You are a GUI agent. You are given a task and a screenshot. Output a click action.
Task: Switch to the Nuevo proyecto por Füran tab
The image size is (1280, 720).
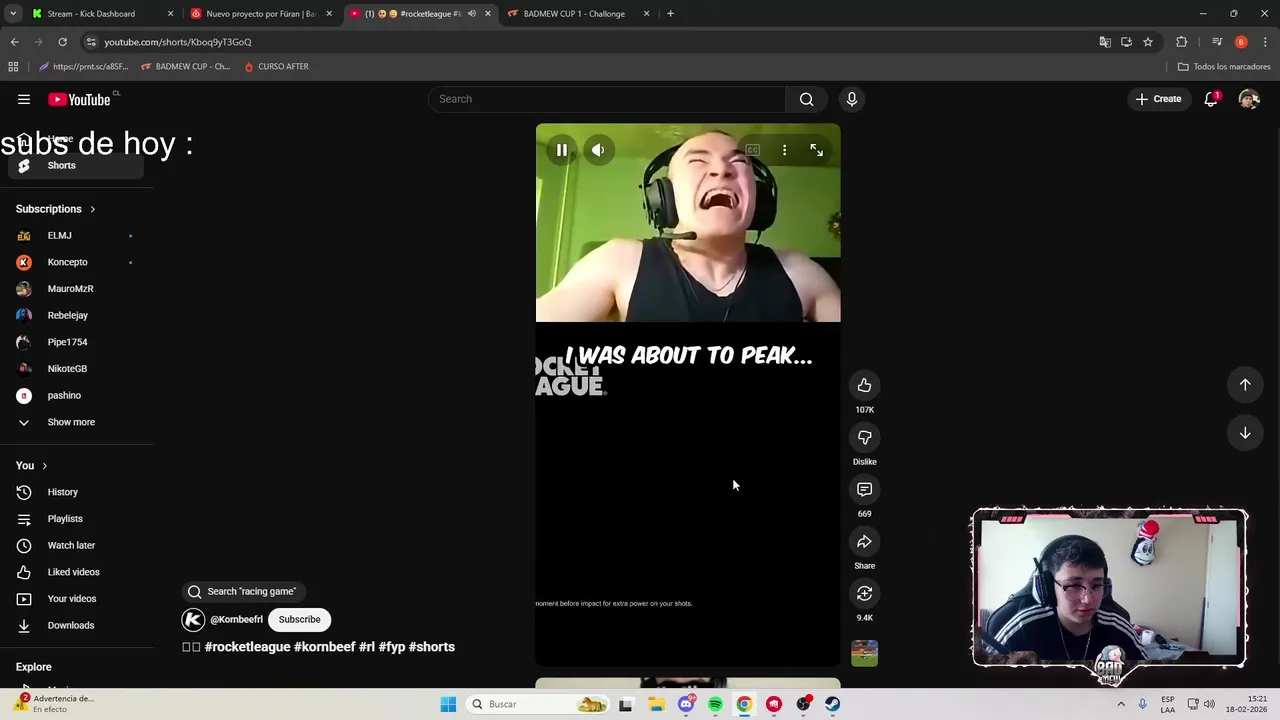260,14
